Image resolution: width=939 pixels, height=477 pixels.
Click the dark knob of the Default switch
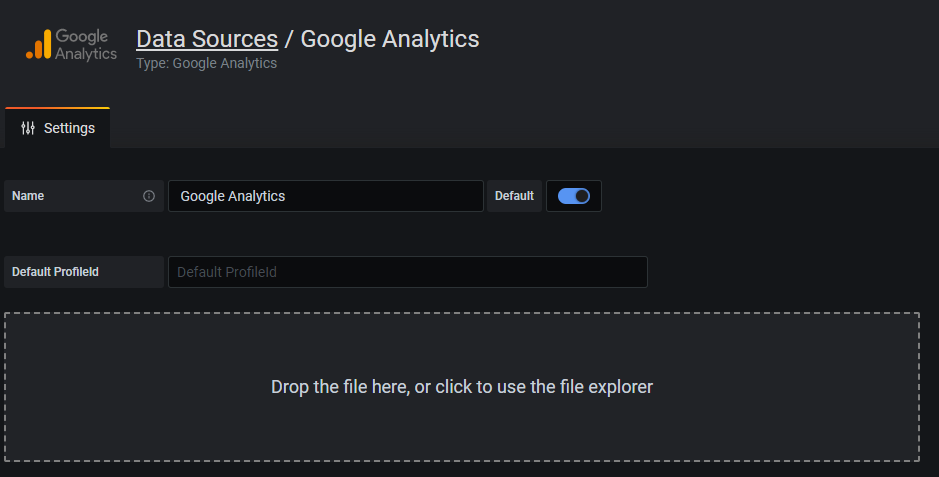tap(581, 196)
